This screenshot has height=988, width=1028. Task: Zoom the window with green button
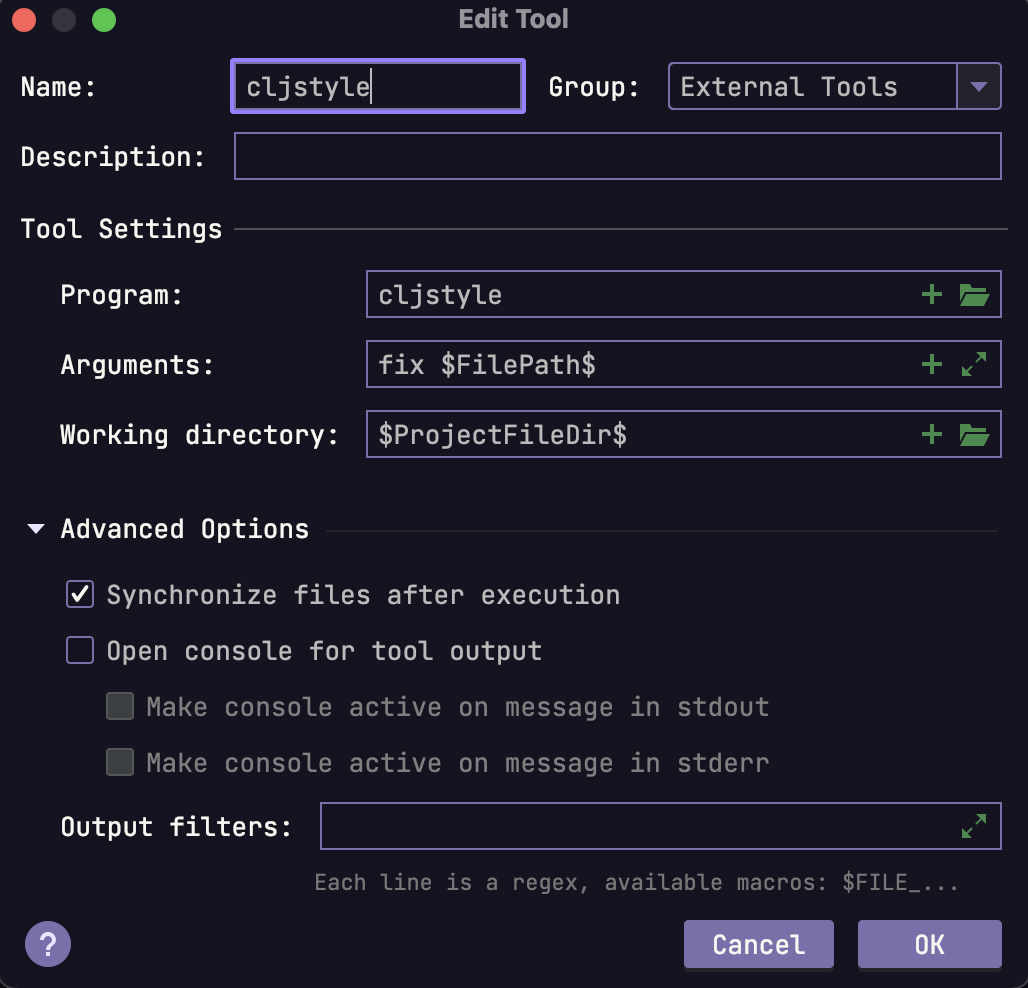click(104, 20)
